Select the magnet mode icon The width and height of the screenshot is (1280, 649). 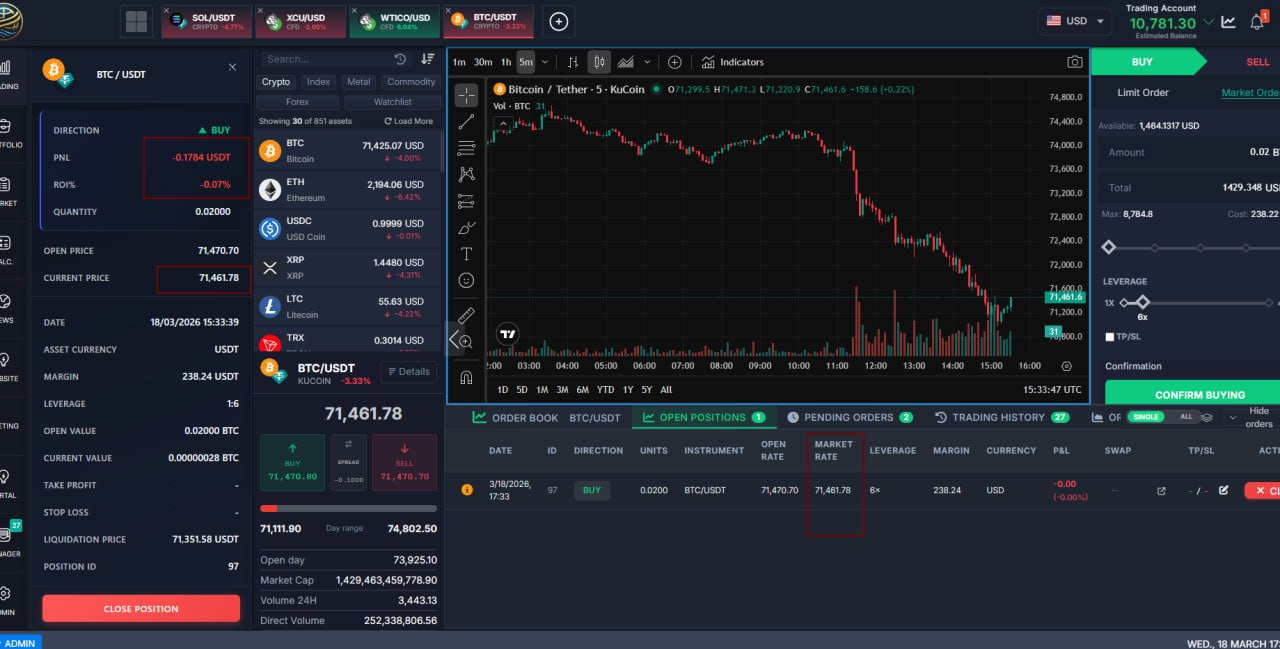(x=466, y=377)
